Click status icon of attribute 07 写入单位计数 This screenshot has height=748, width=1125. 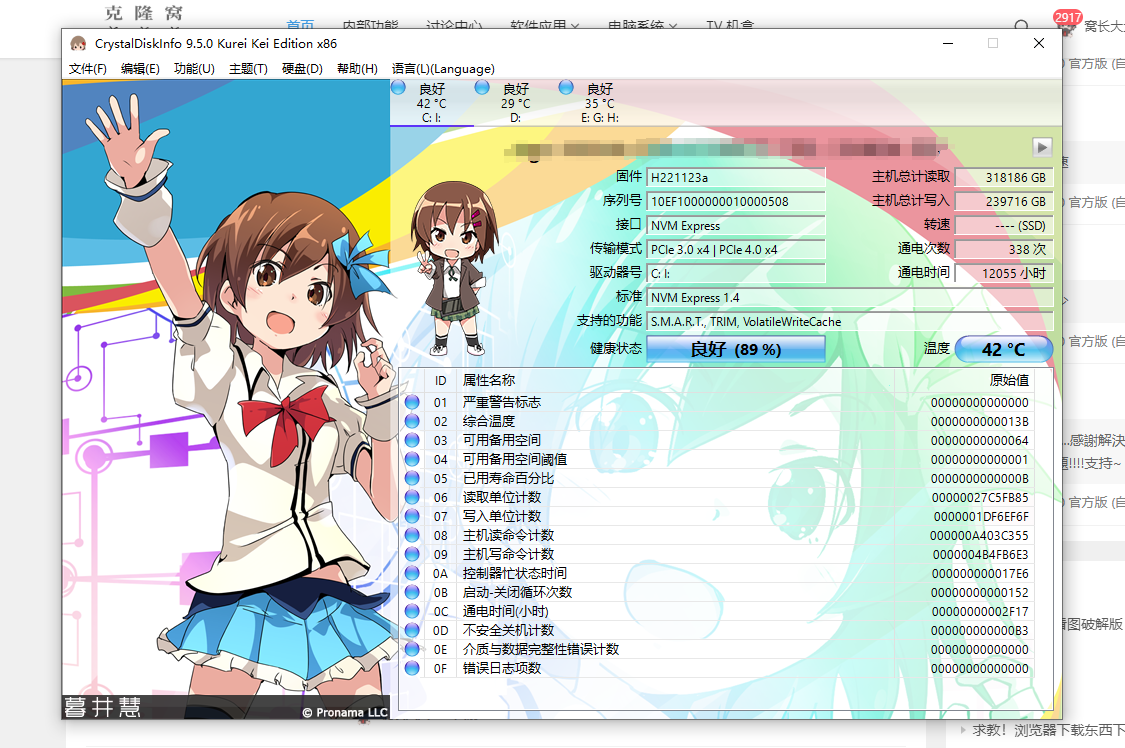point(412,516)
